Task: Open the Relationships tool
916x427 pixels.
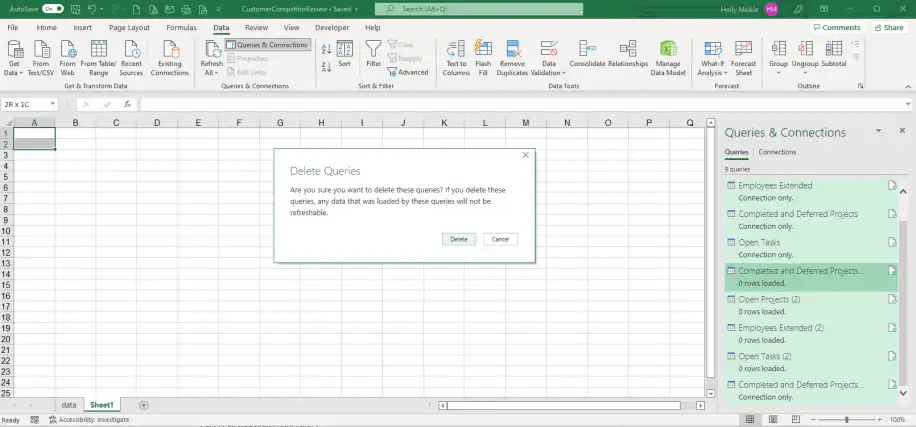Action: [x=628, y=54]
